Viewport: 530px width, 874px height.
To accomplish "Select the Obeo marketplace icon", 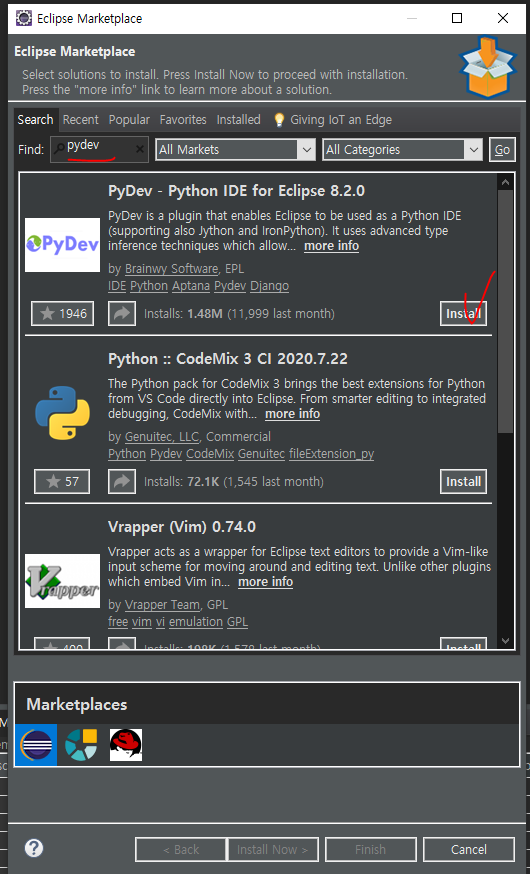I will pos(81,745).
